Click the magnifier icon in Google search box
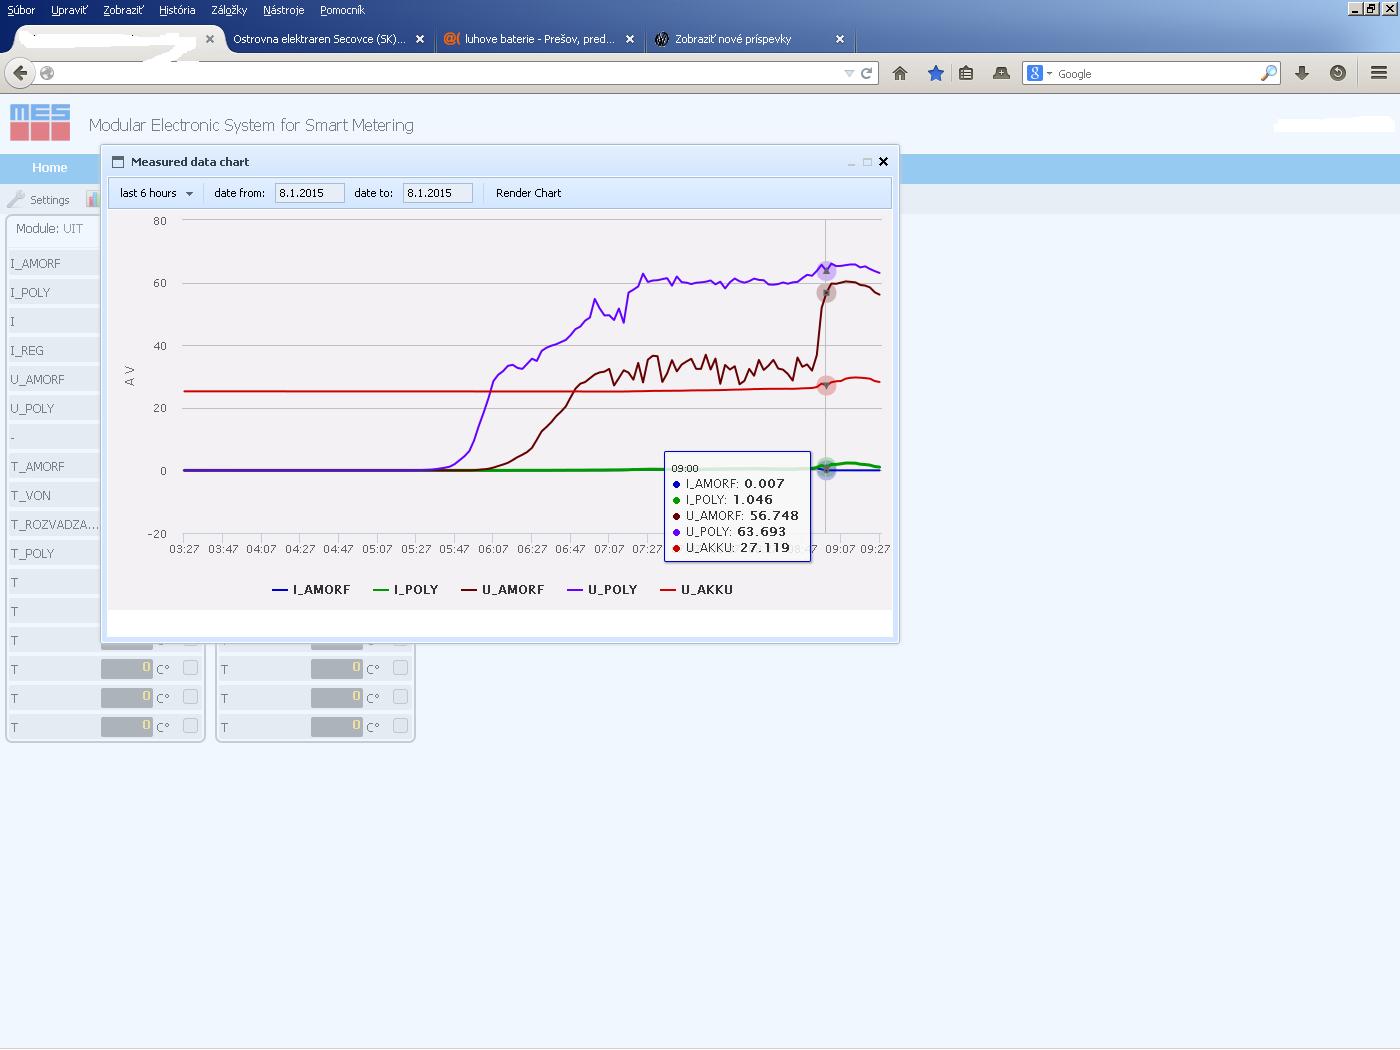 [x=1268, y=73]
